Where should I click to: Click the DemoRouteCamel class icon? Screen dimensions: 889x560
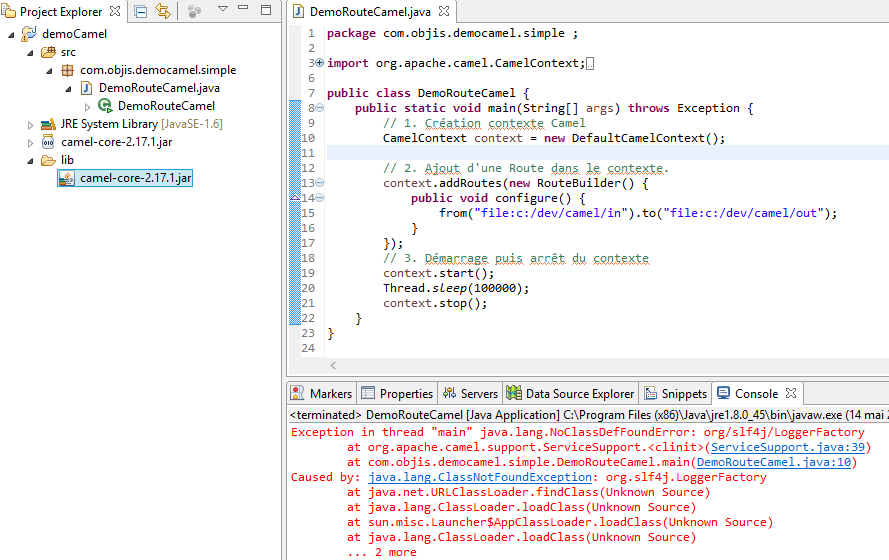[x=105, y=105]
